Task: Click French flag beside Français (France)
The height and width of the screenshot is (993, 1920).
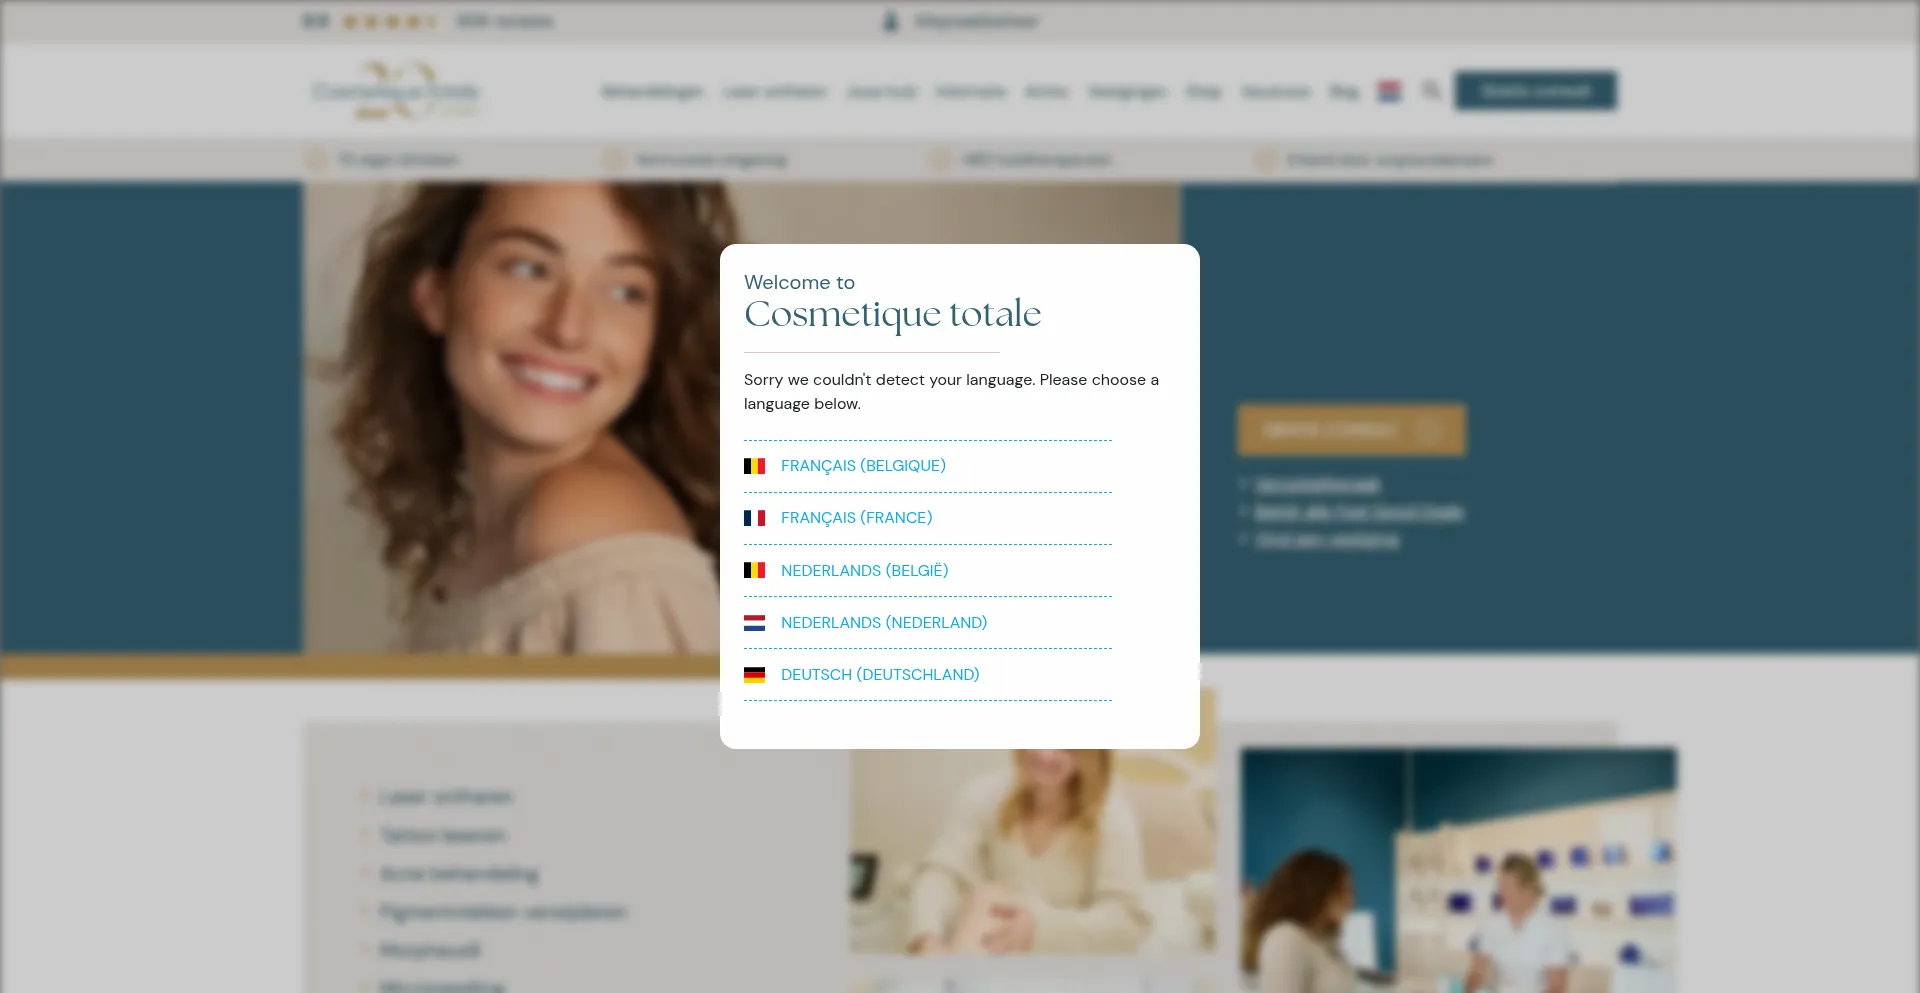Action: [x=754, y=518]
